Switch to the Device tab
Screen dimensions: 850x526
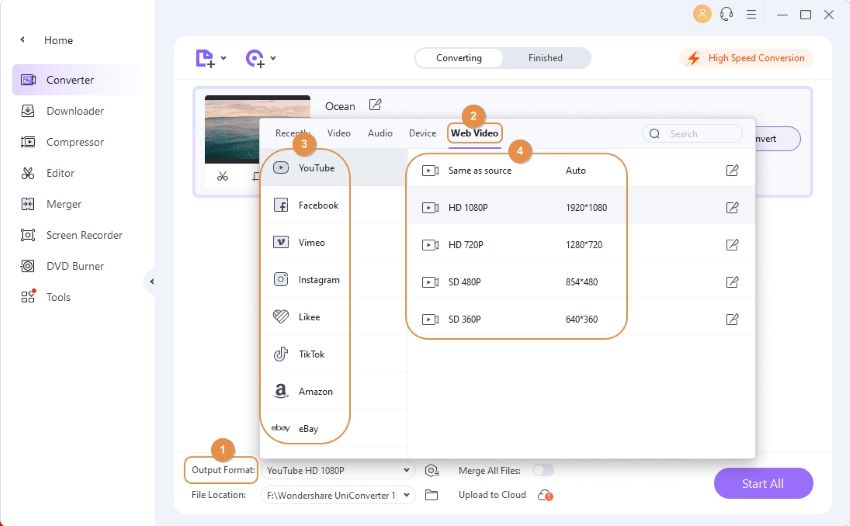tap(422, 133)
